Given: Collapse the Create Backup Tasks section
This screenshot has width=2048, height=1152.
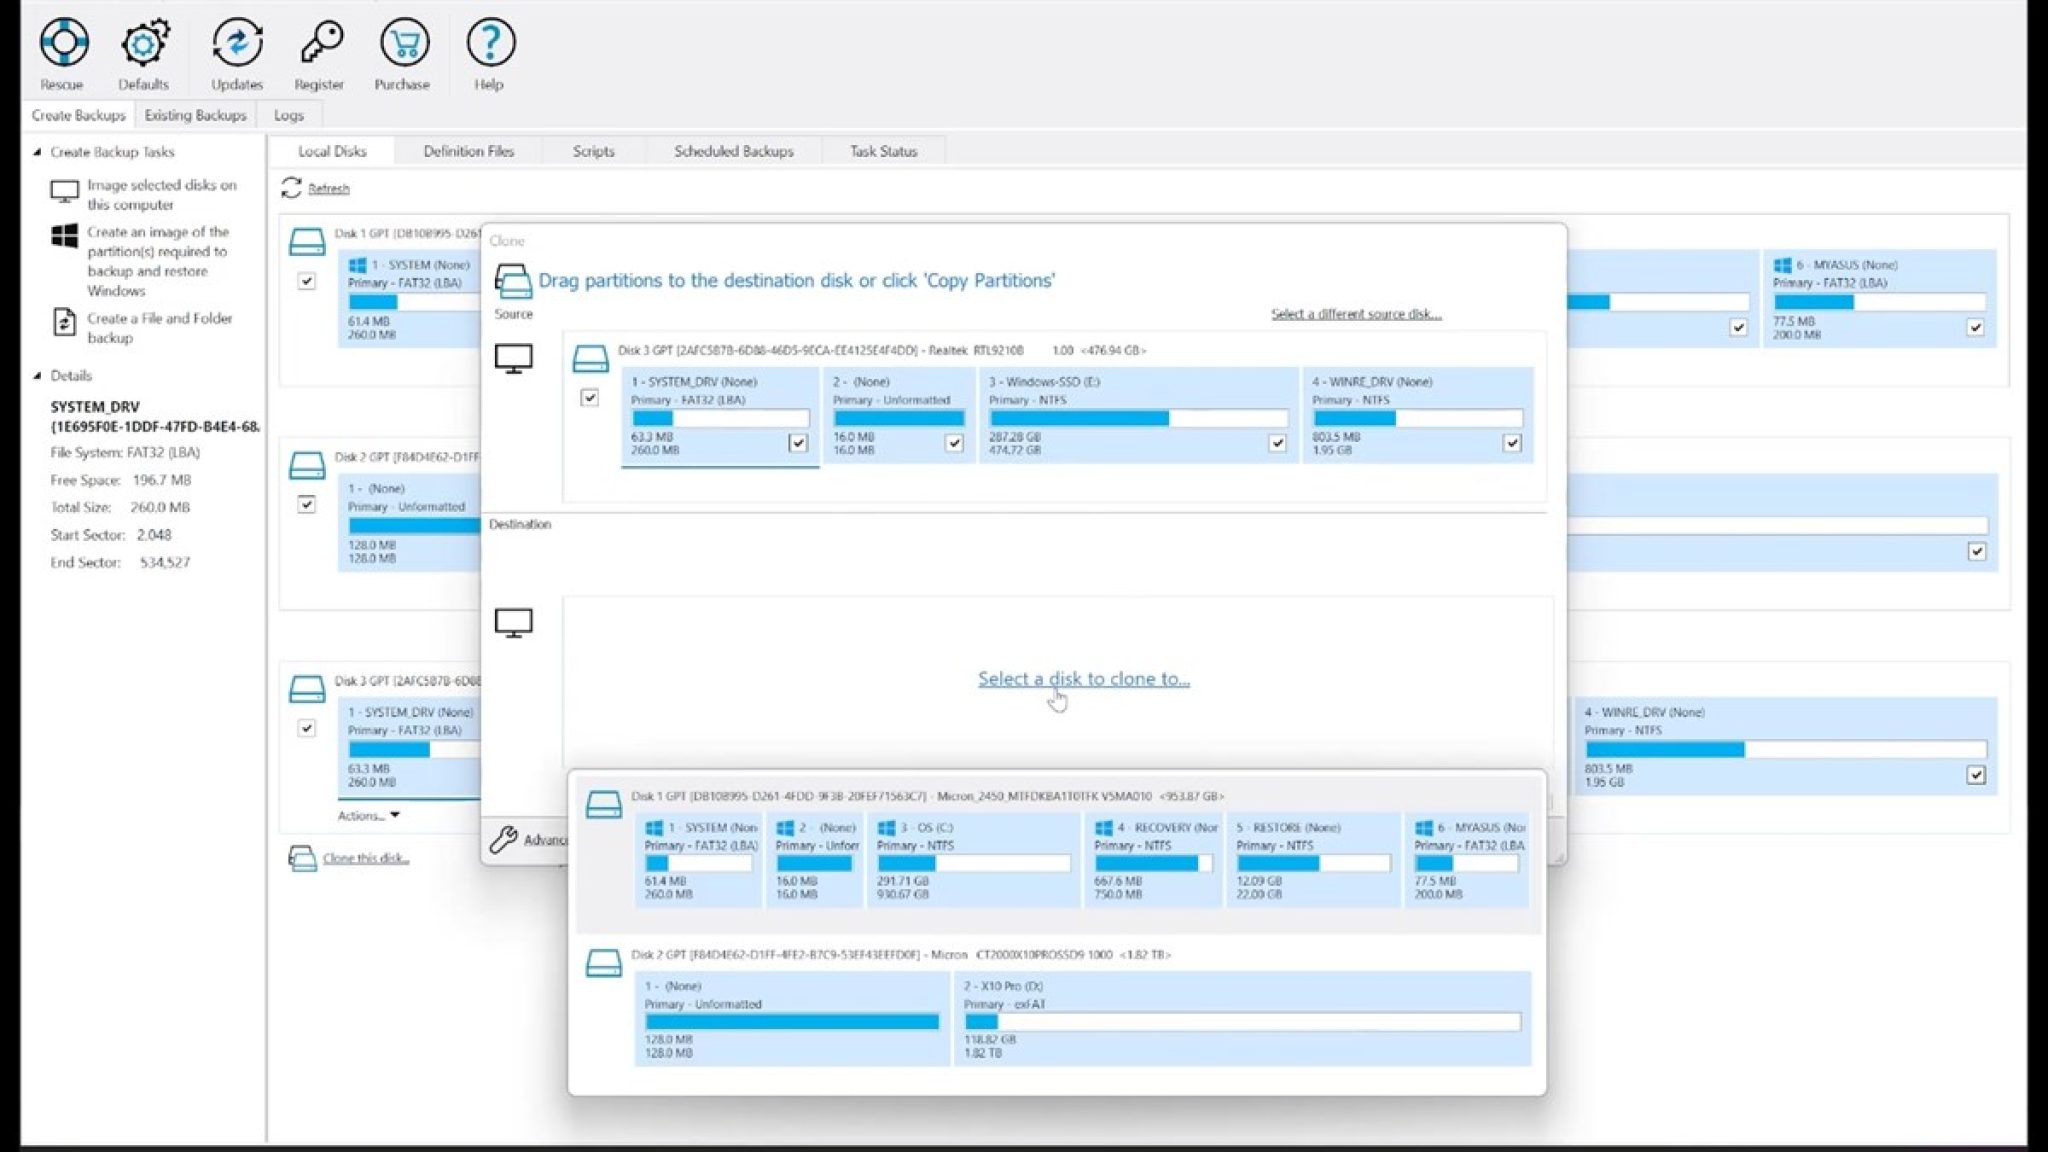Looking at the screenshot, I should tap(37, 152).
